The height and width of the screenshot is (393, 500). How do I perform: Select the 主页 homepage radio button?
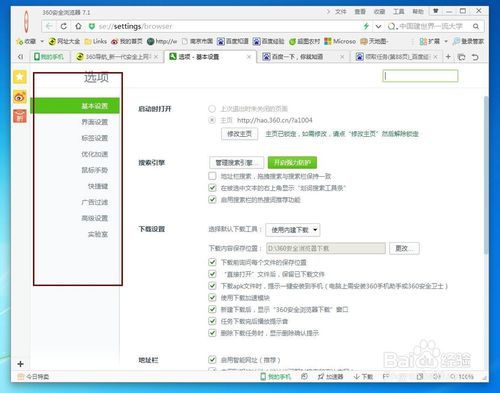(212, 120)
